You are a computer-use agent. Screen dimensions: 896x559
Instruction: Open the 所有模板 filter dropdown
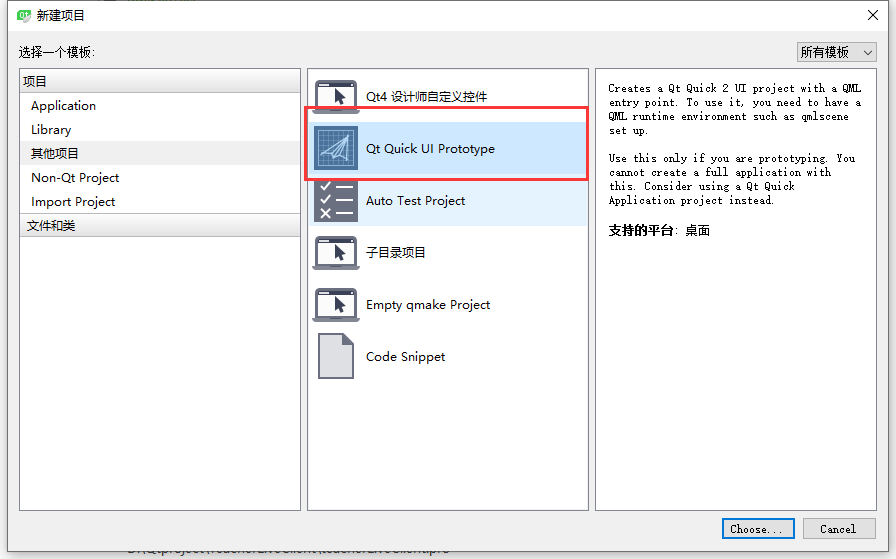837,52
